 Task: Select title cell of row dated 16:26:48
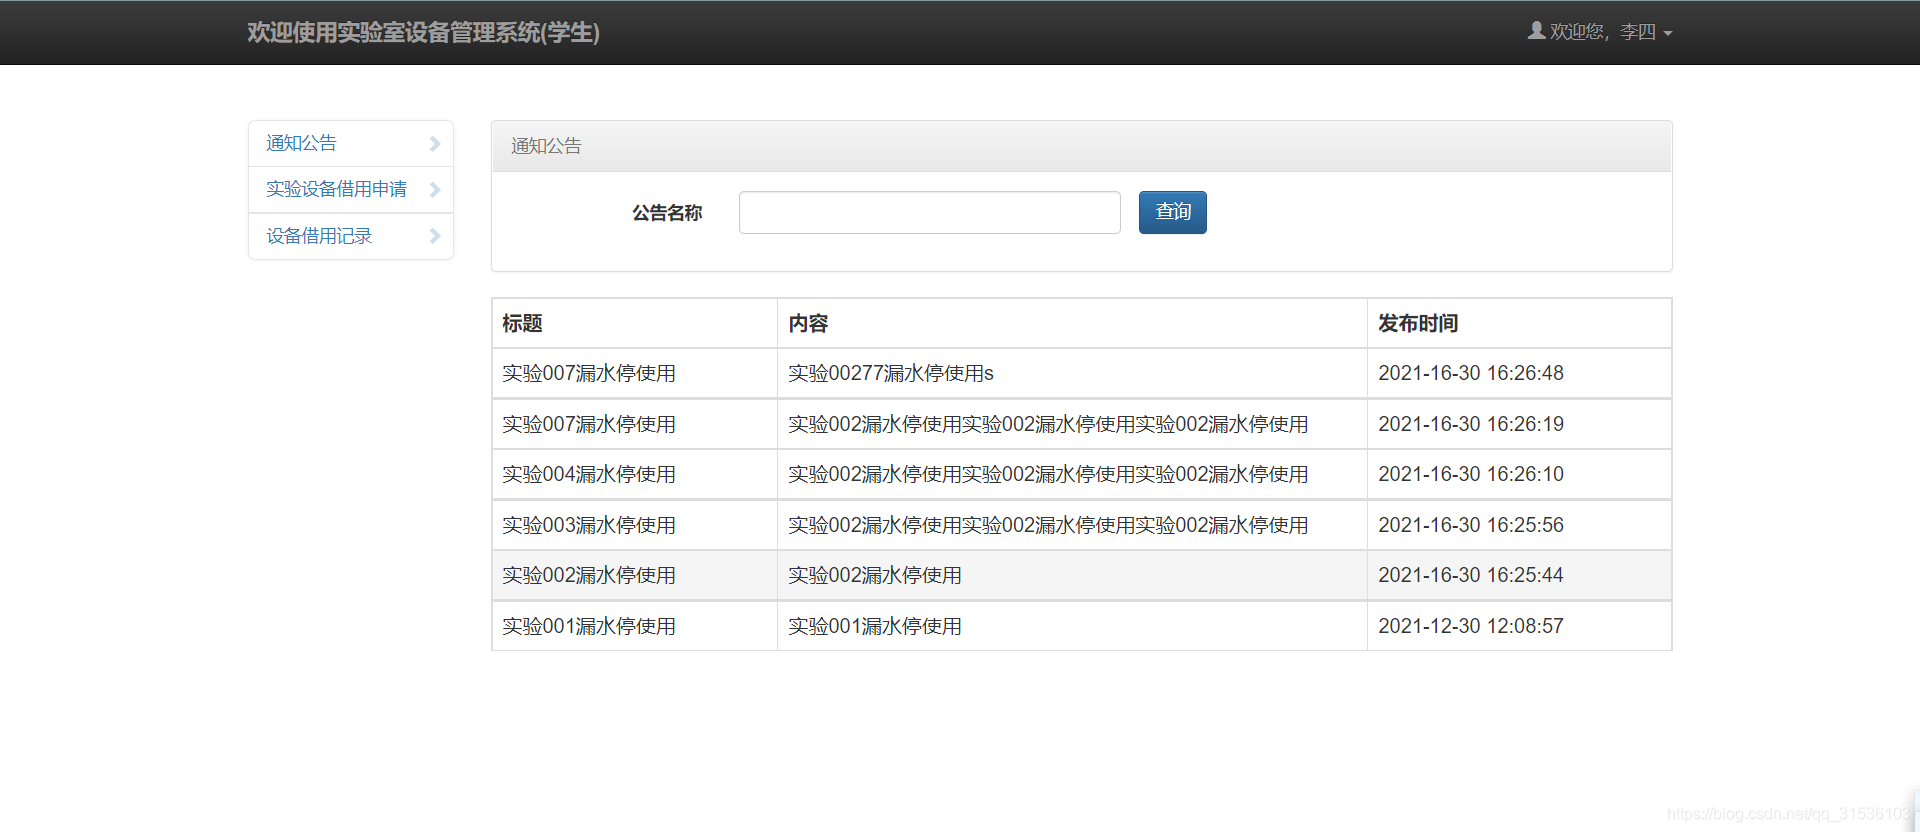pyautogui.click(x=634, y=373)
